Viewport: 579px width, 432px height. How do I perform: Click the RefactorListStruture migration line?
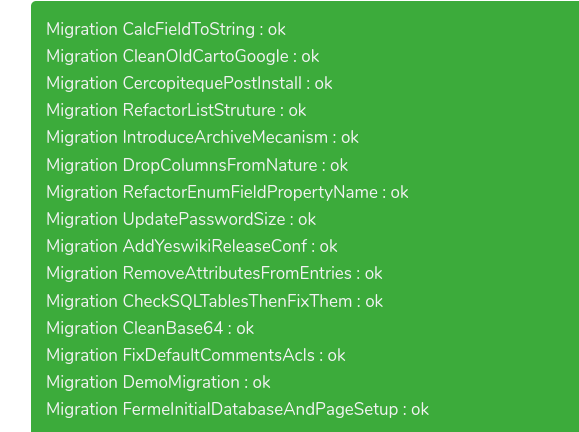click(x=176, y=110)
